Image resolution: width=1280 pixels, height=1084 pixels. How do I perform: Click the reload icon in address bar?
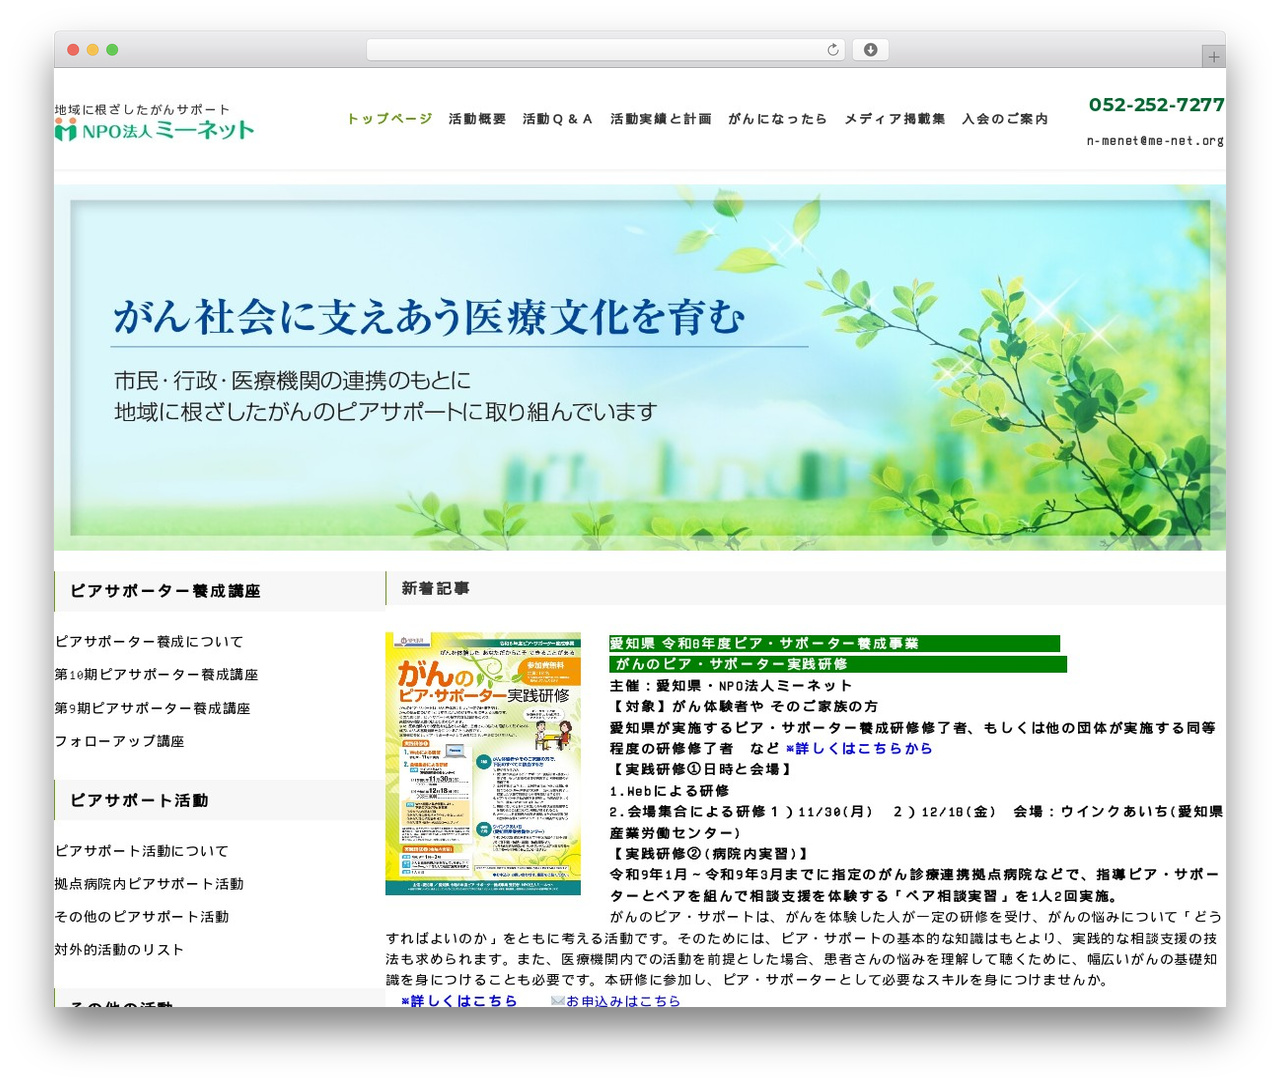[833, 50]
